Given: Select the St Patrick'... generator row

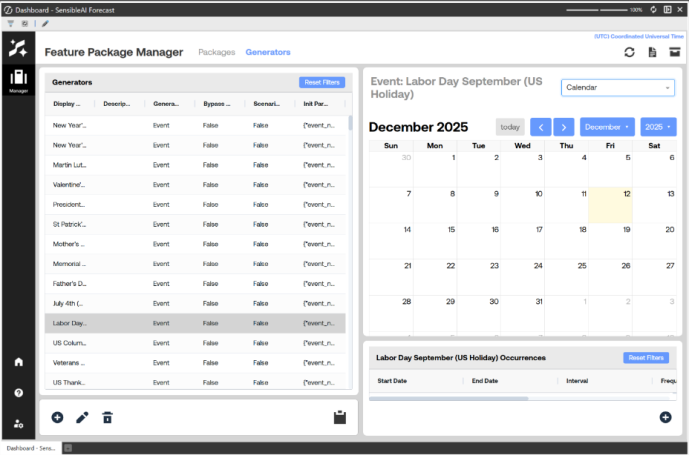Looking at the screenshot, I should (x=195, y=224).
